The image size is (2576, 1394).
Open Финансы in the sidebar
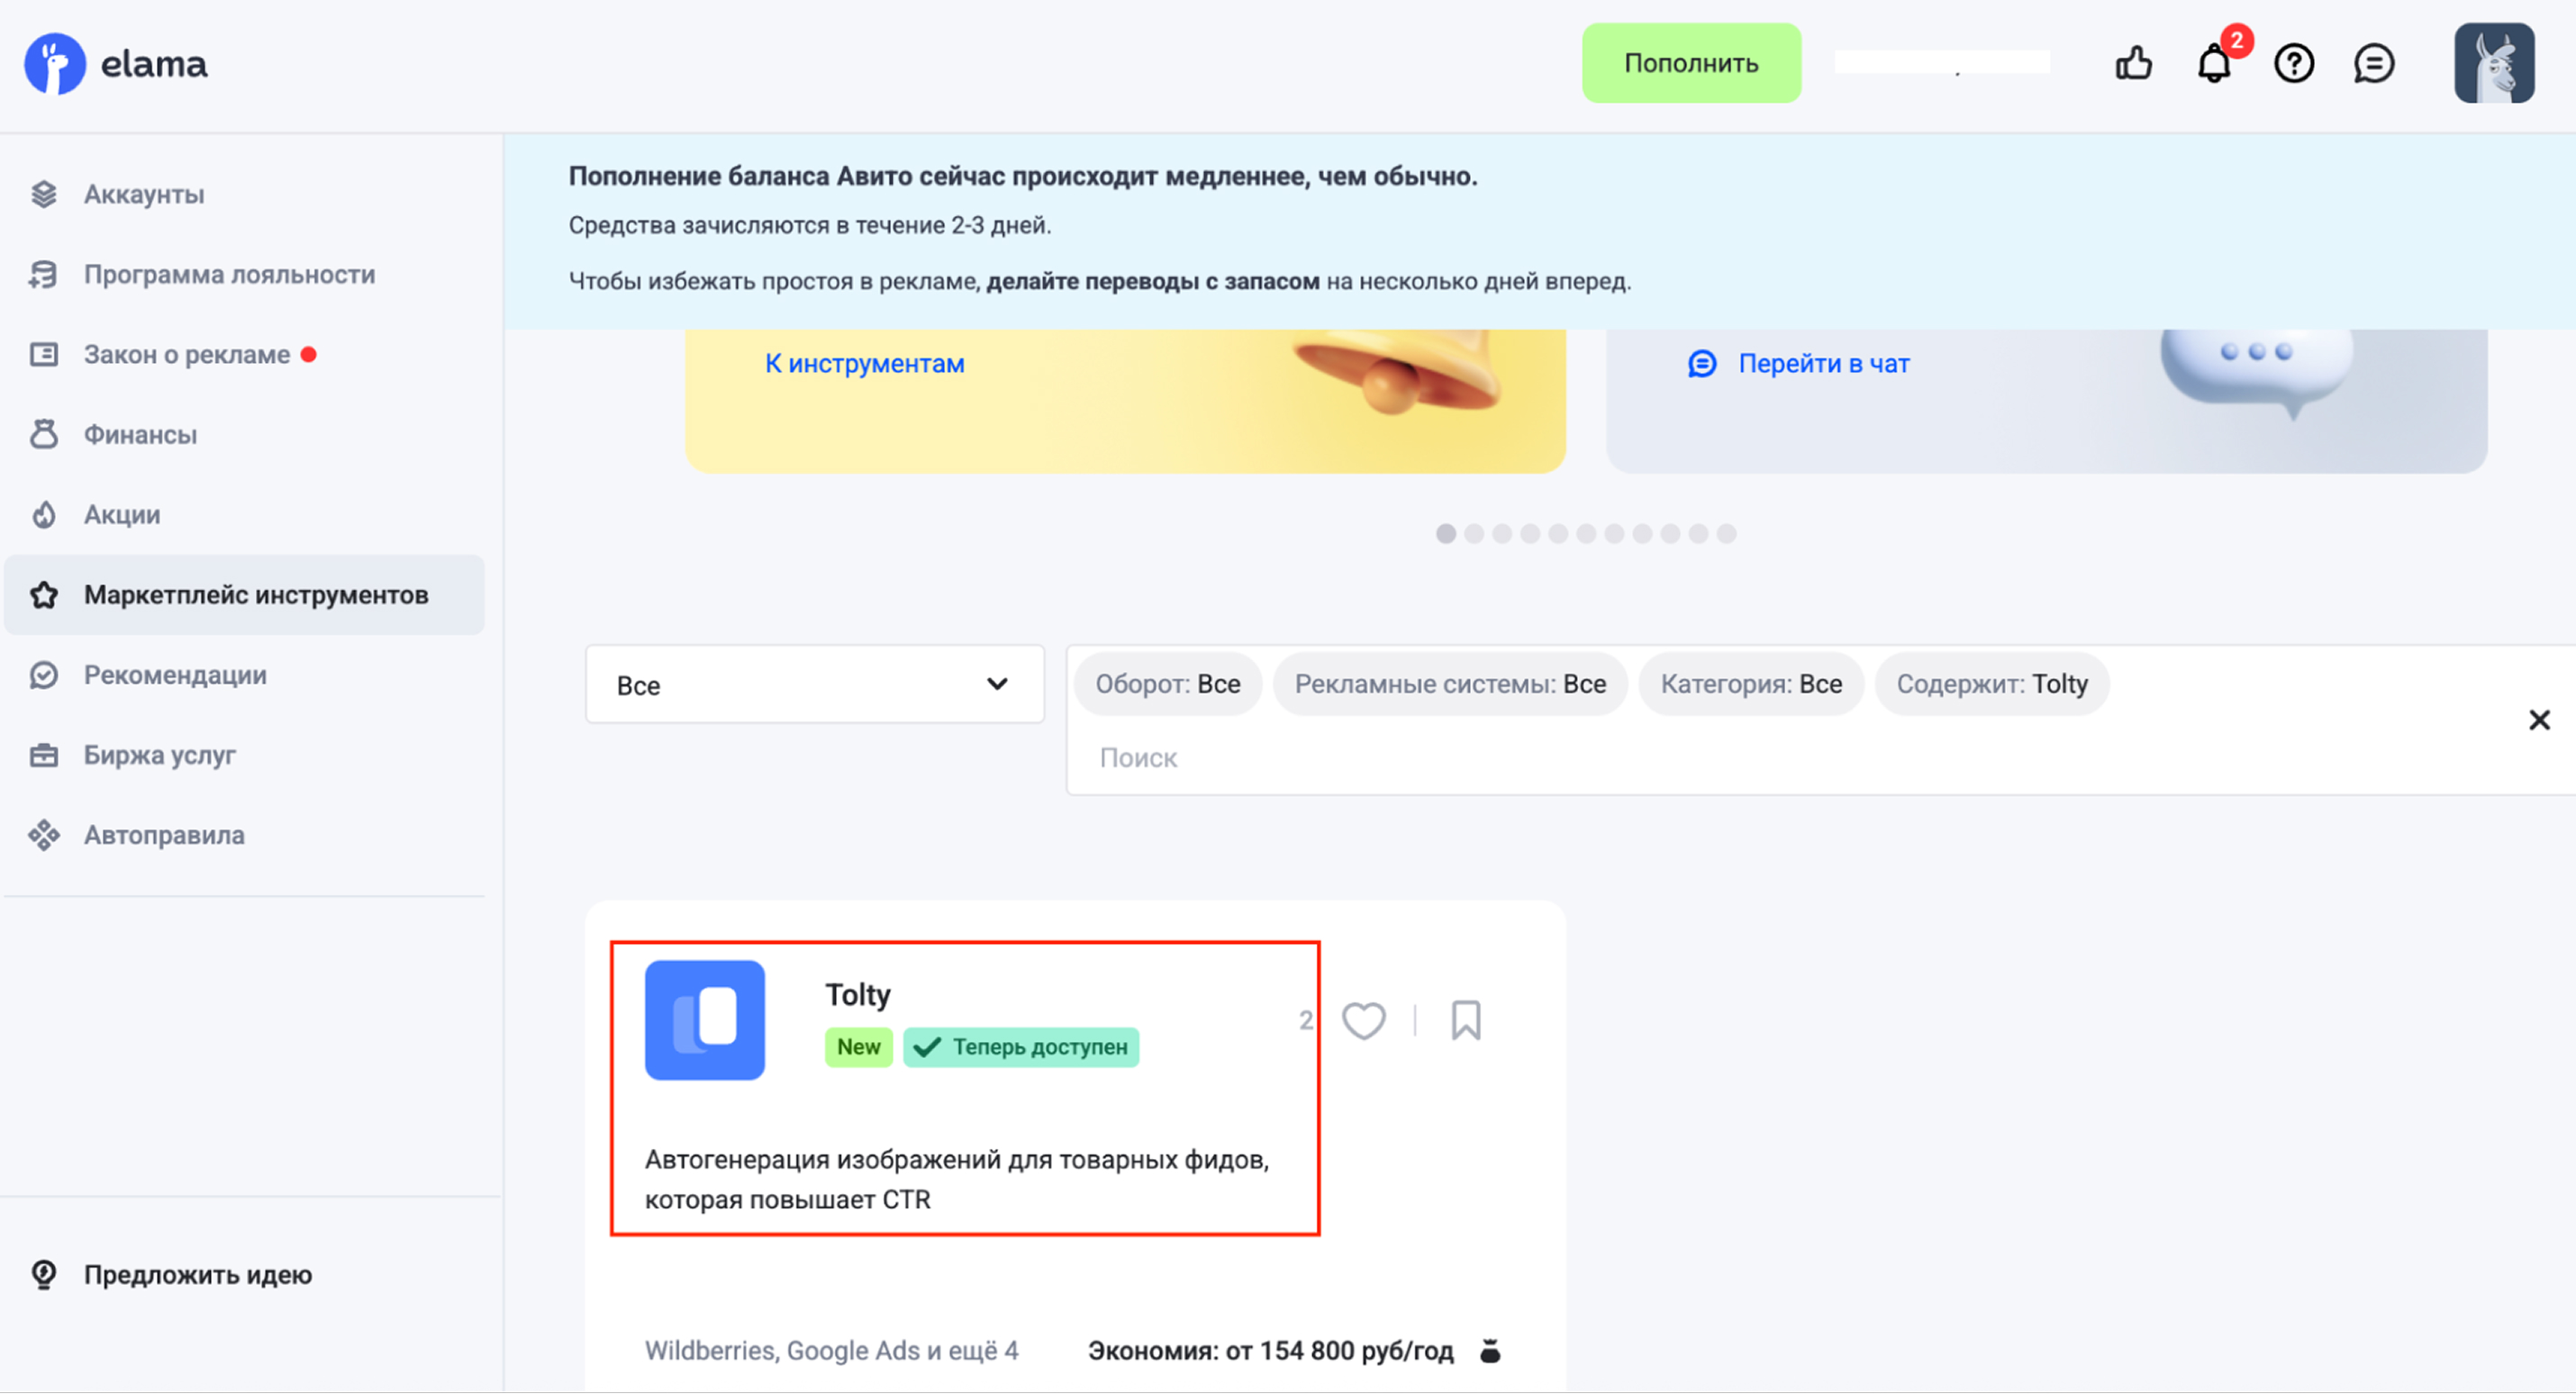point(140,435)
